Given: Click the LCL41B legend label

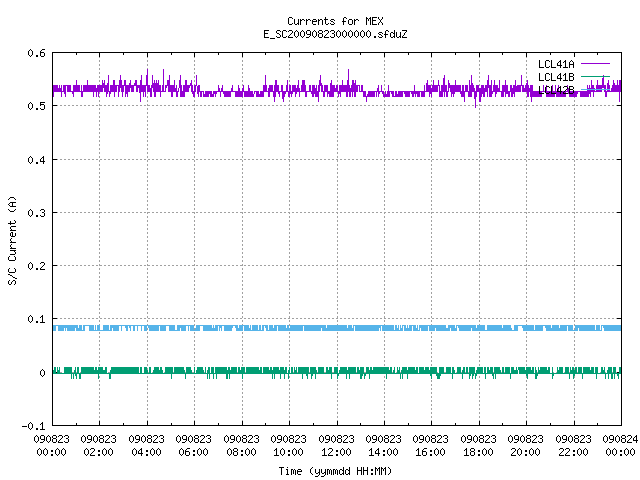Looking at the screenshot, I should click(556, 77).
